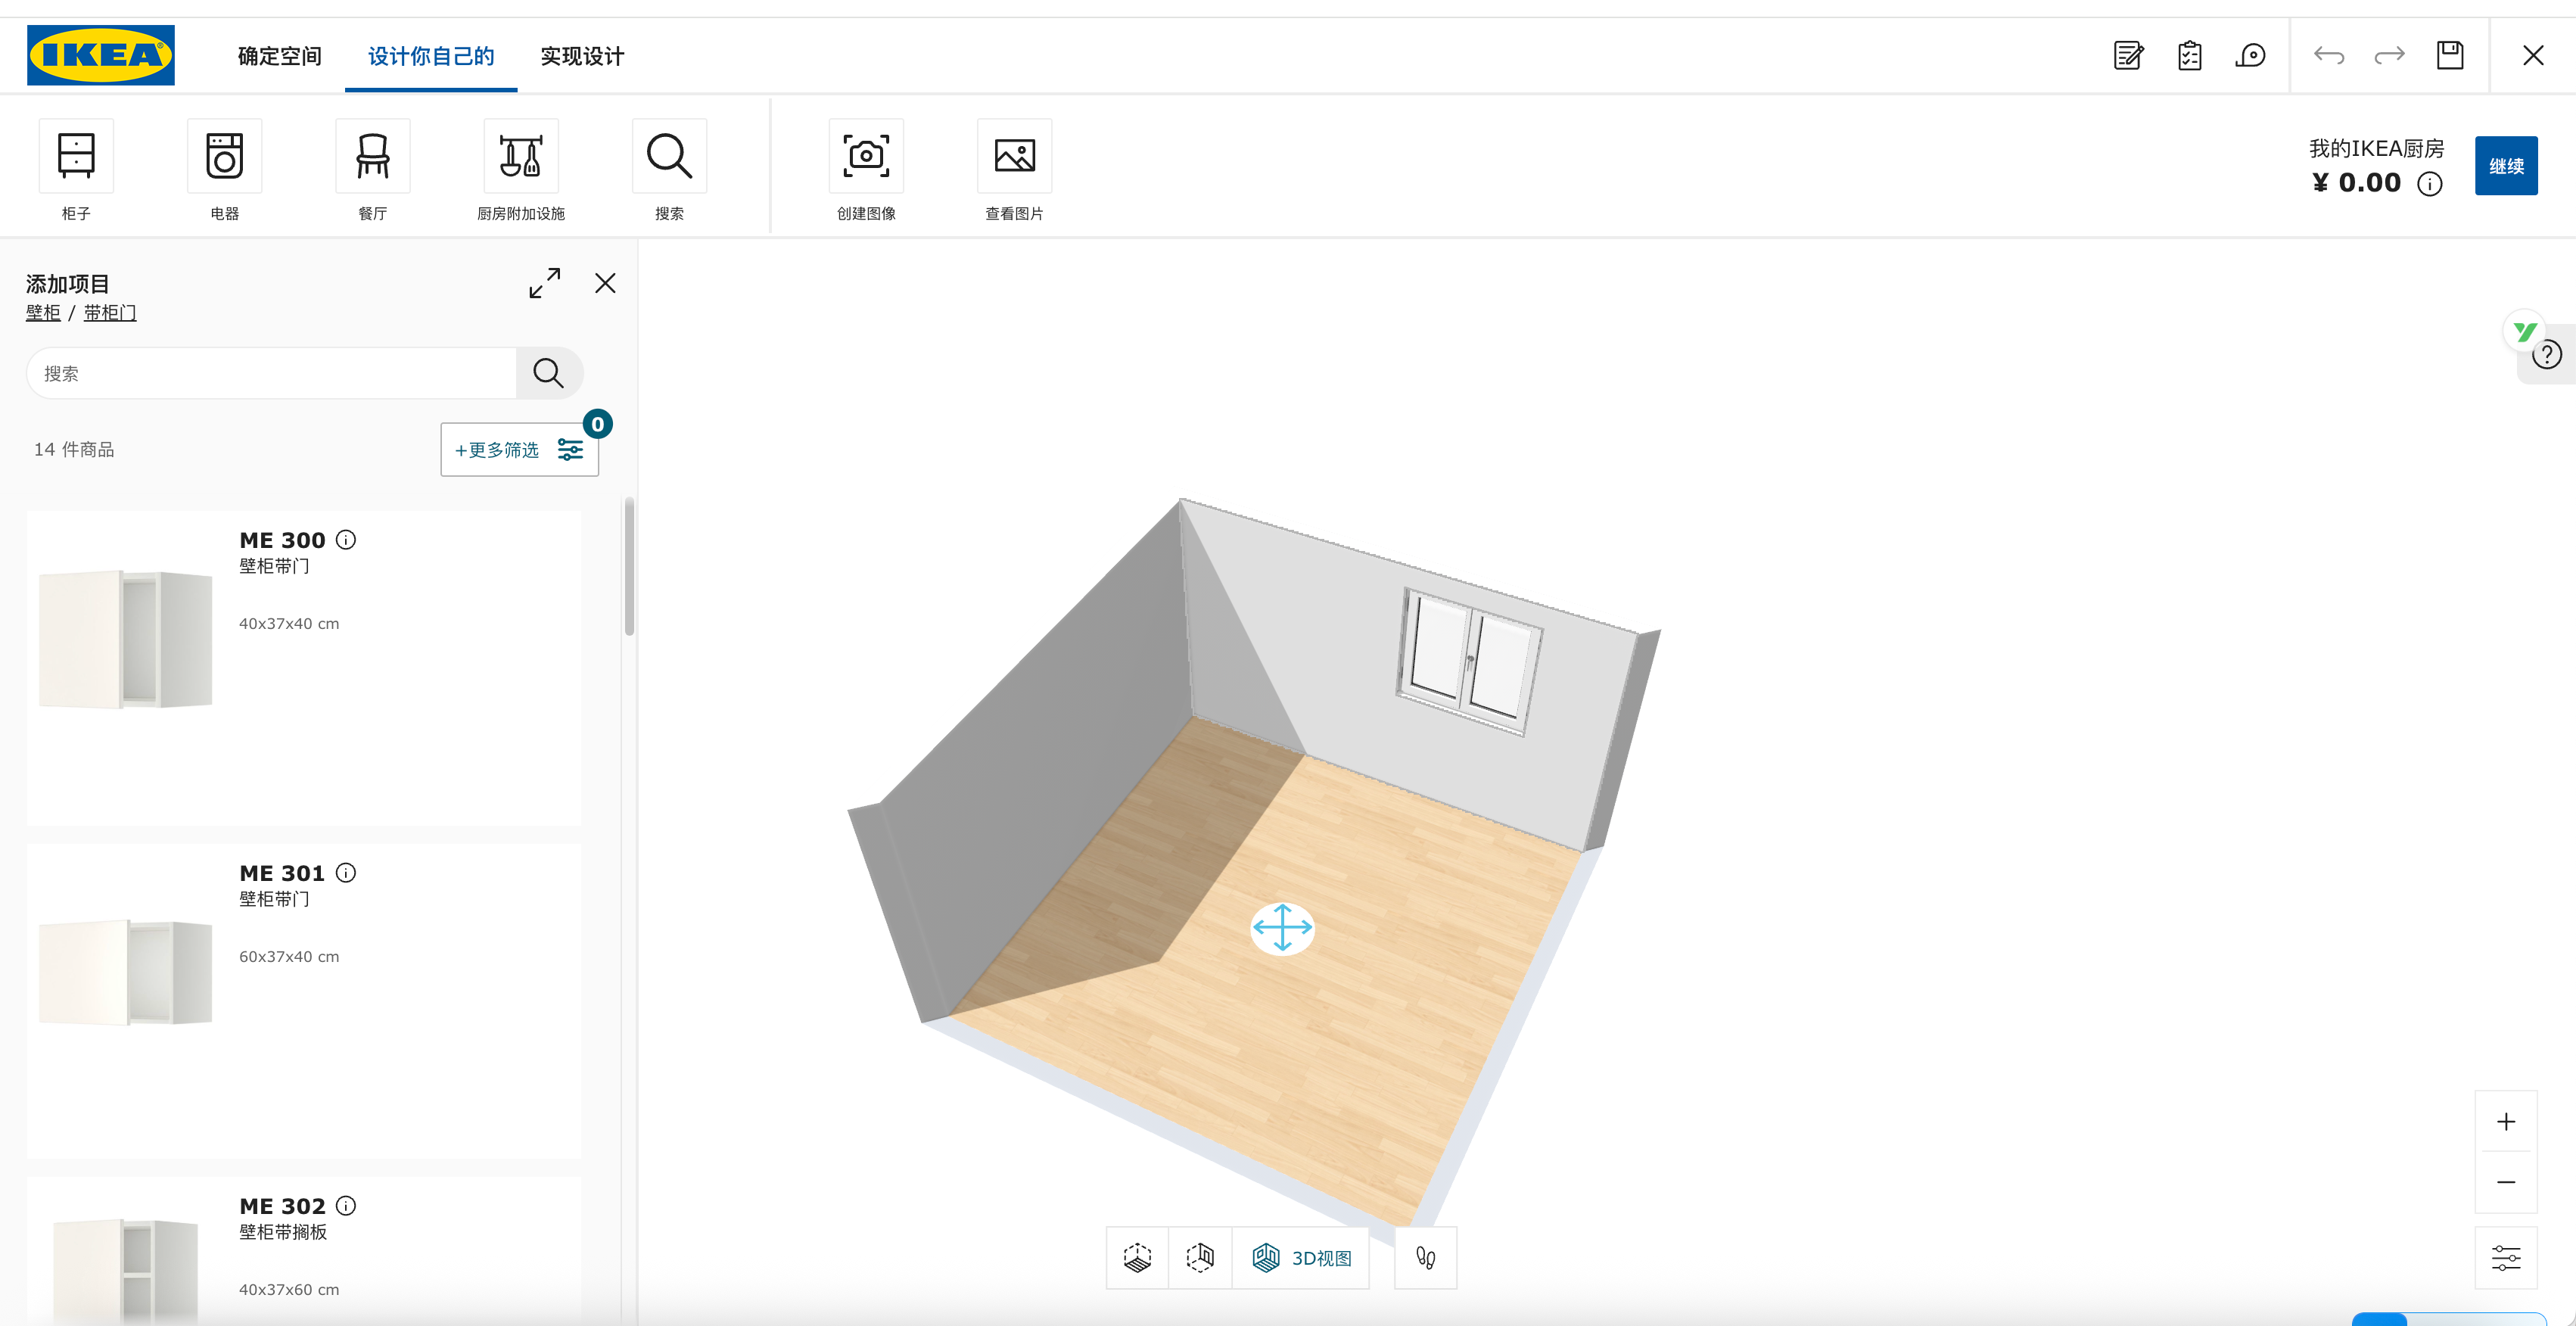Open the 柜子 cabinets category
The image size is (2576, 1326).
[76, 157]
